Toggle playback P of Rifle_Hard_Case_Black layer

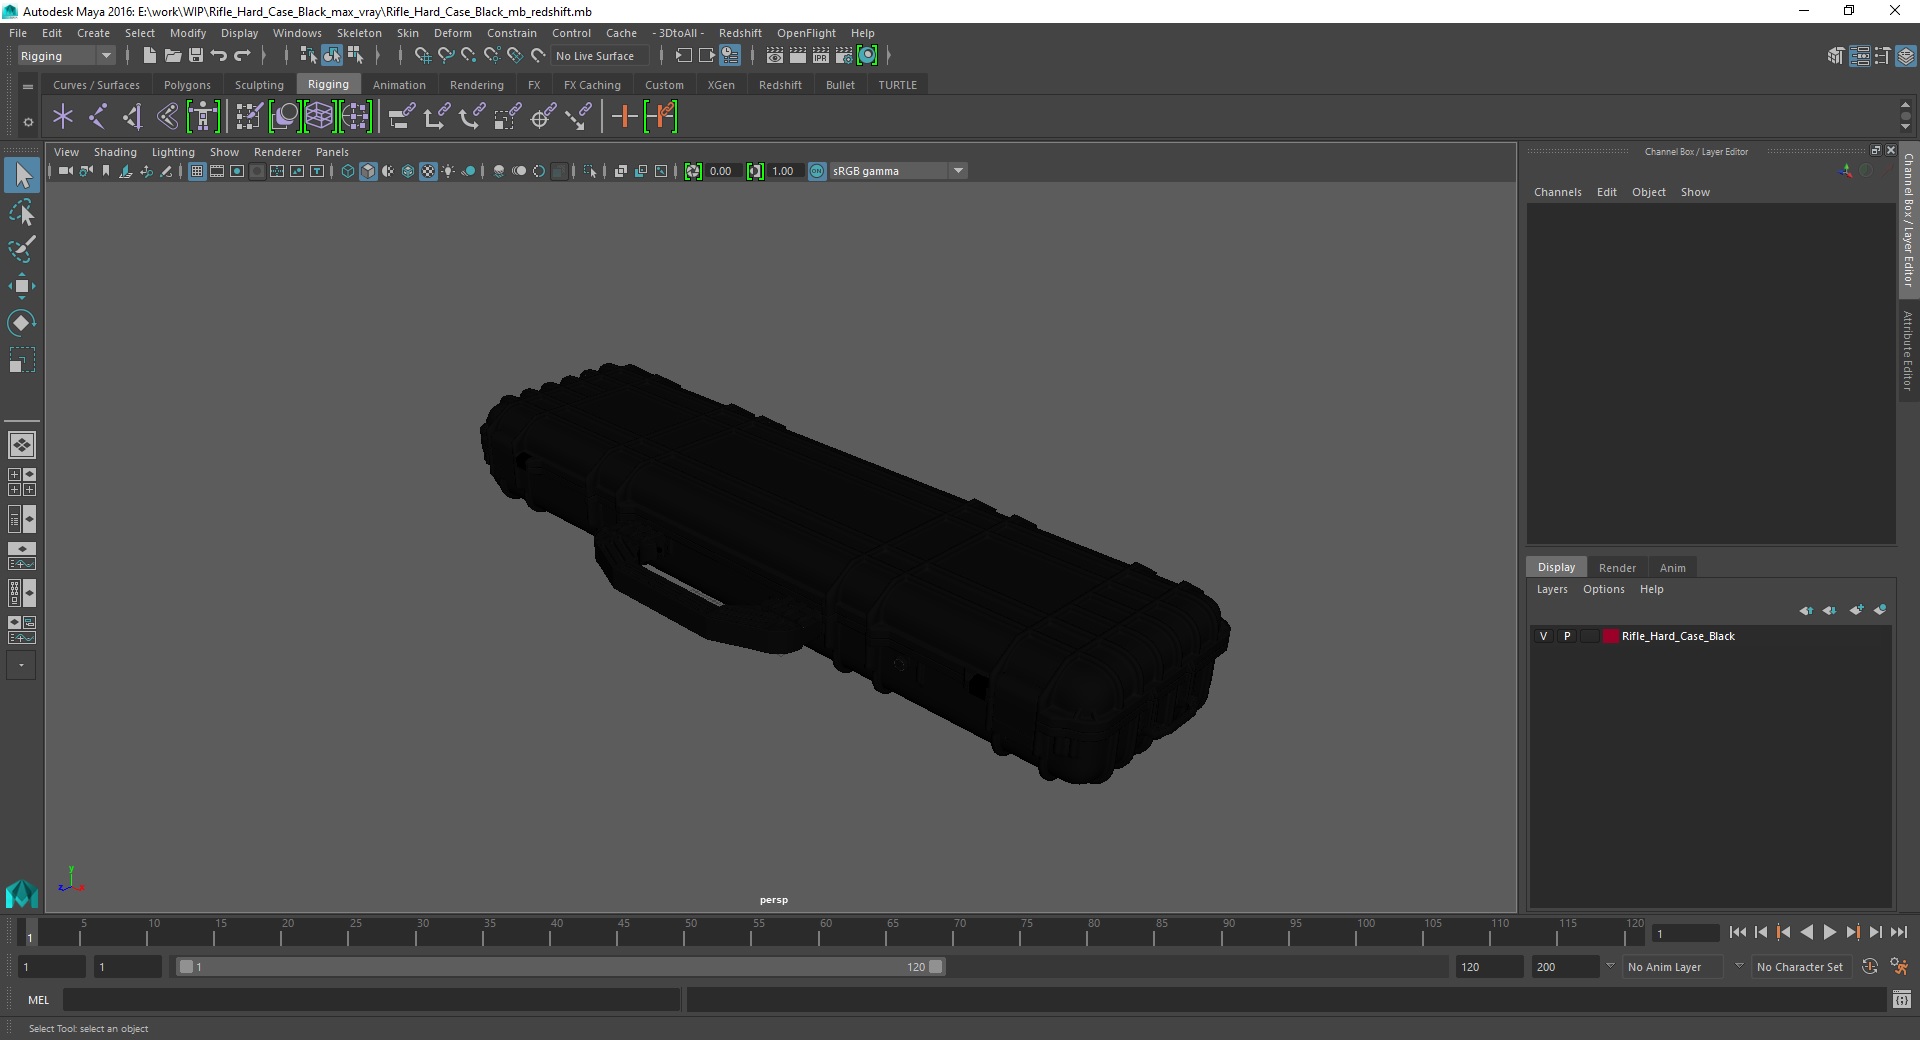coord(1567,636)
